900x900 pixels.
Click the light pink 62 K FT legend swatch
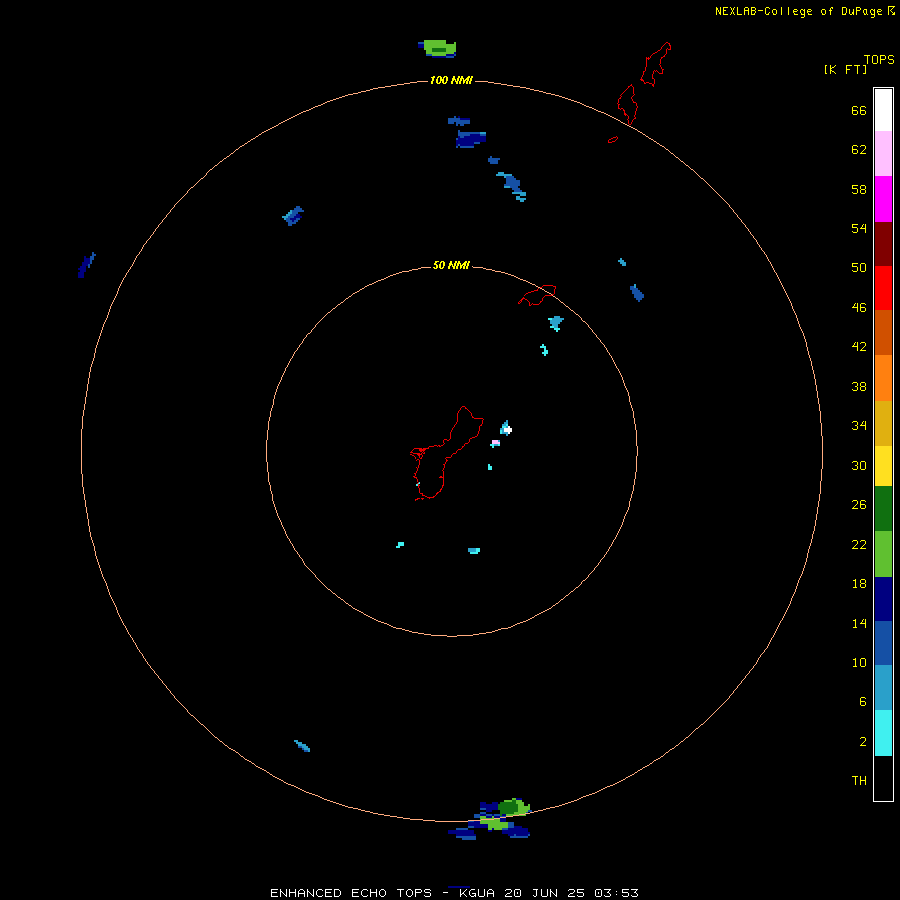click(883, 153)
